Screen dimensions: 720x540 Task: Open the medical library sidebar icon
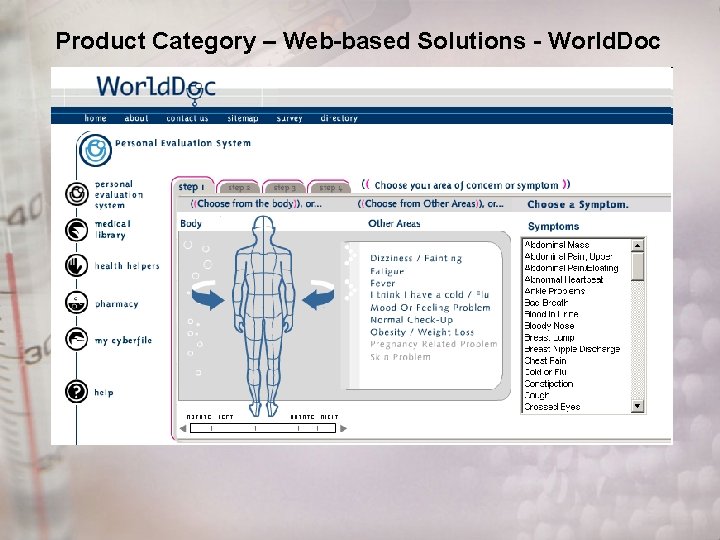pyautogui.click(x=76, y=230)
